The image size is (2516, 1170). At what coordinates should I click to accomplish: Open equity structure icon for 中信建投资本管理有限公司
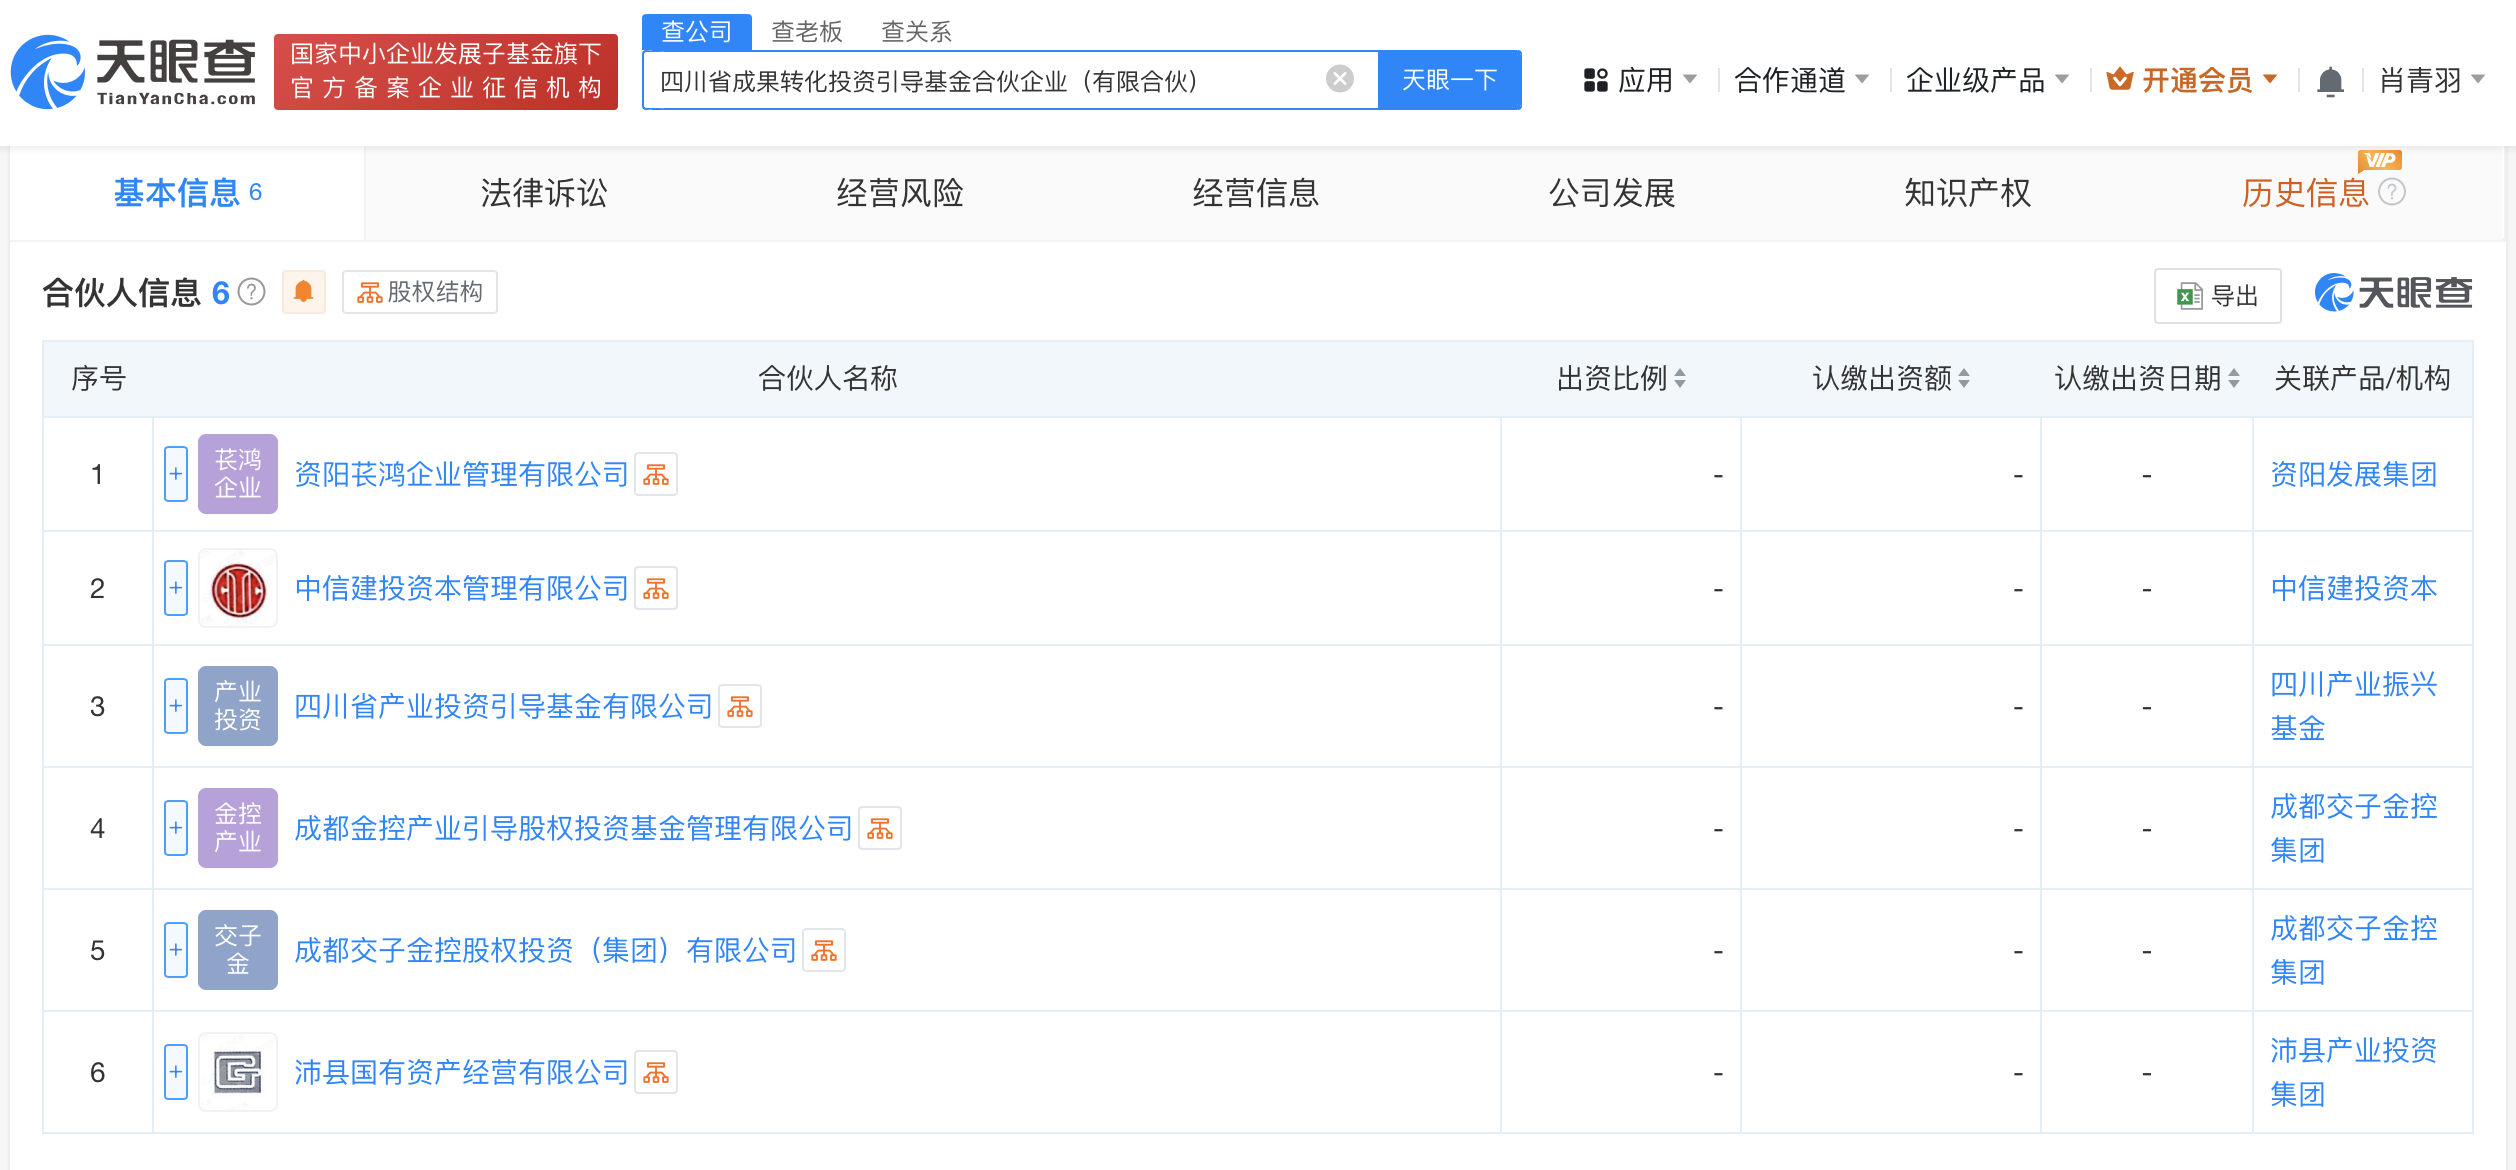656,588
